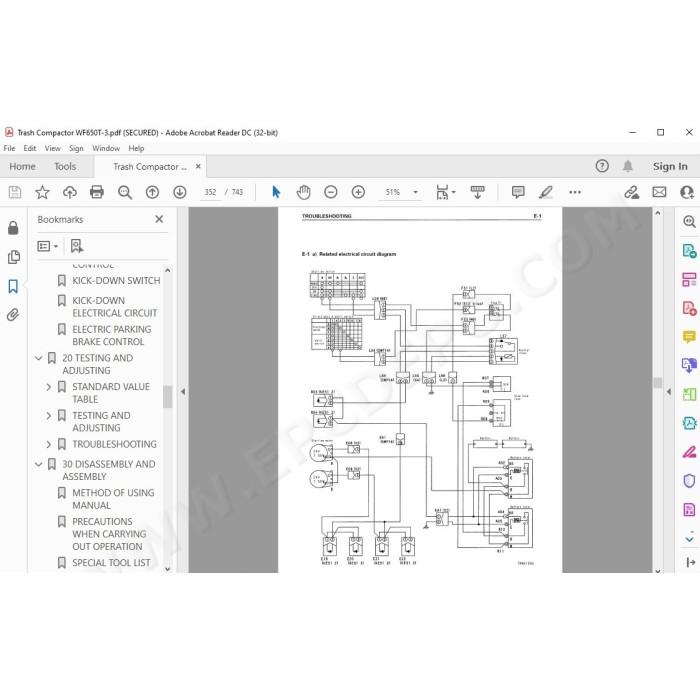Show security lock panel
Image resolution: width=700 pixels, height=700 pixels.
13,228
